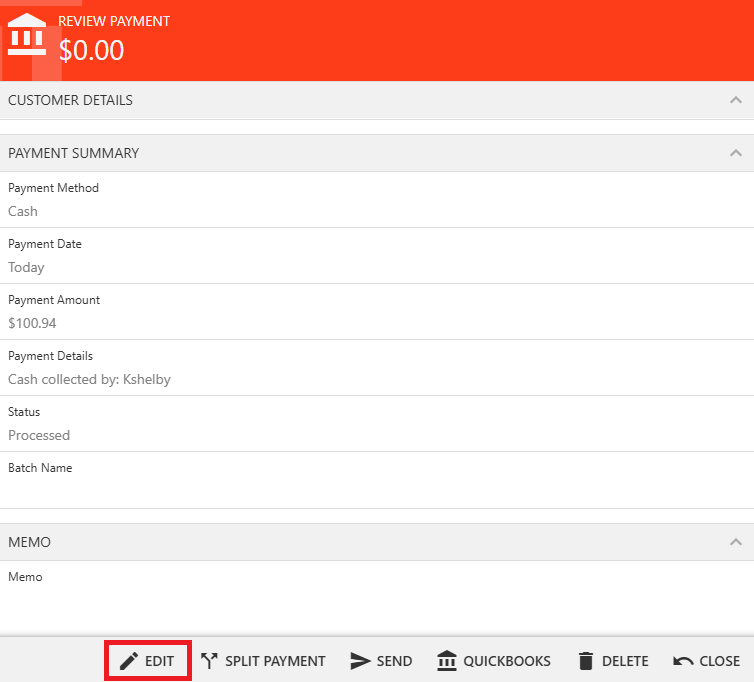Collapse the Payment Summary section
The image size is (754, 682).
click(x=736, y=153)
